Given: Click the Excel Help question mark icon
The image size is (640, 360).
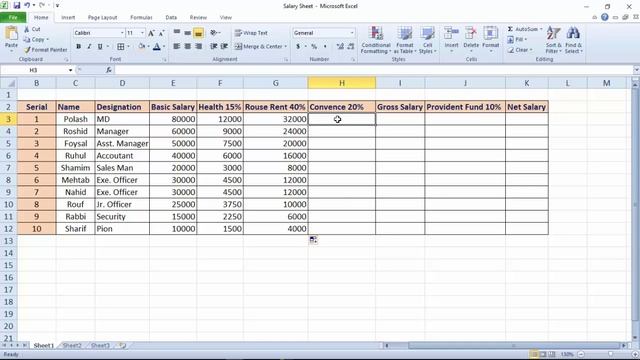Looking at the screenshot, I should pos(604,17).
